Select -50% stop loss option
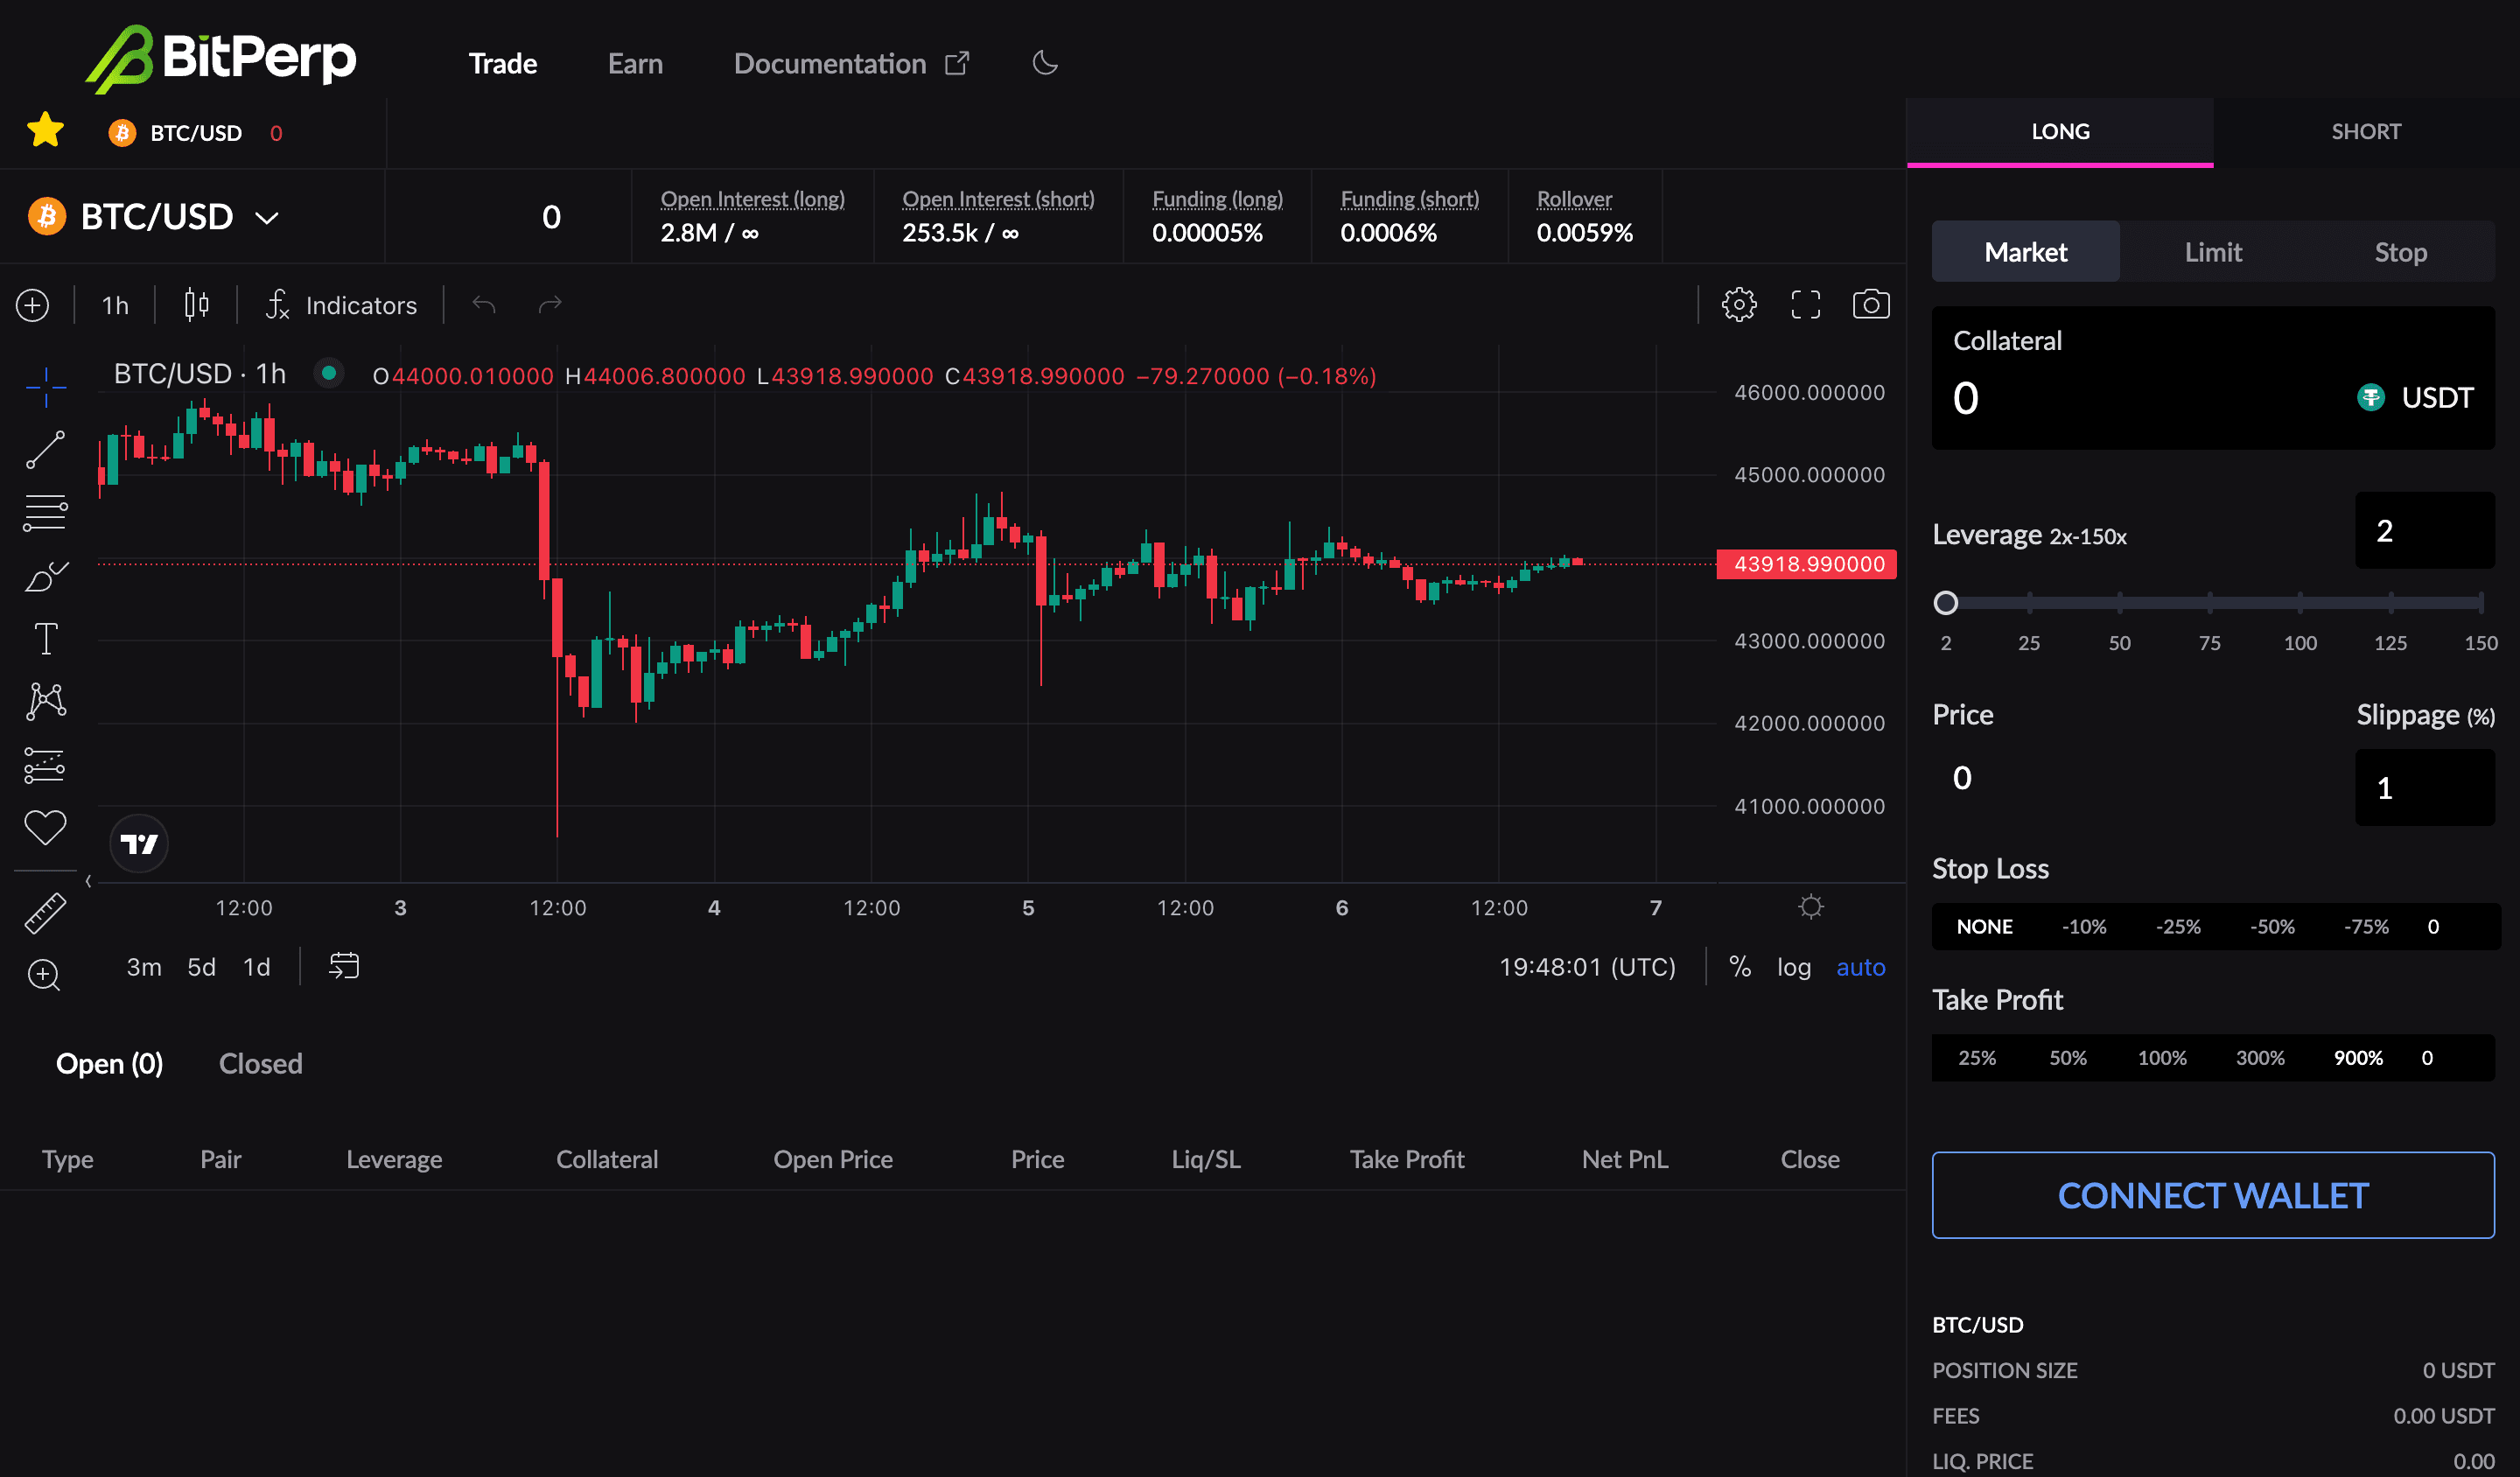 click(x=2272, y=926)
